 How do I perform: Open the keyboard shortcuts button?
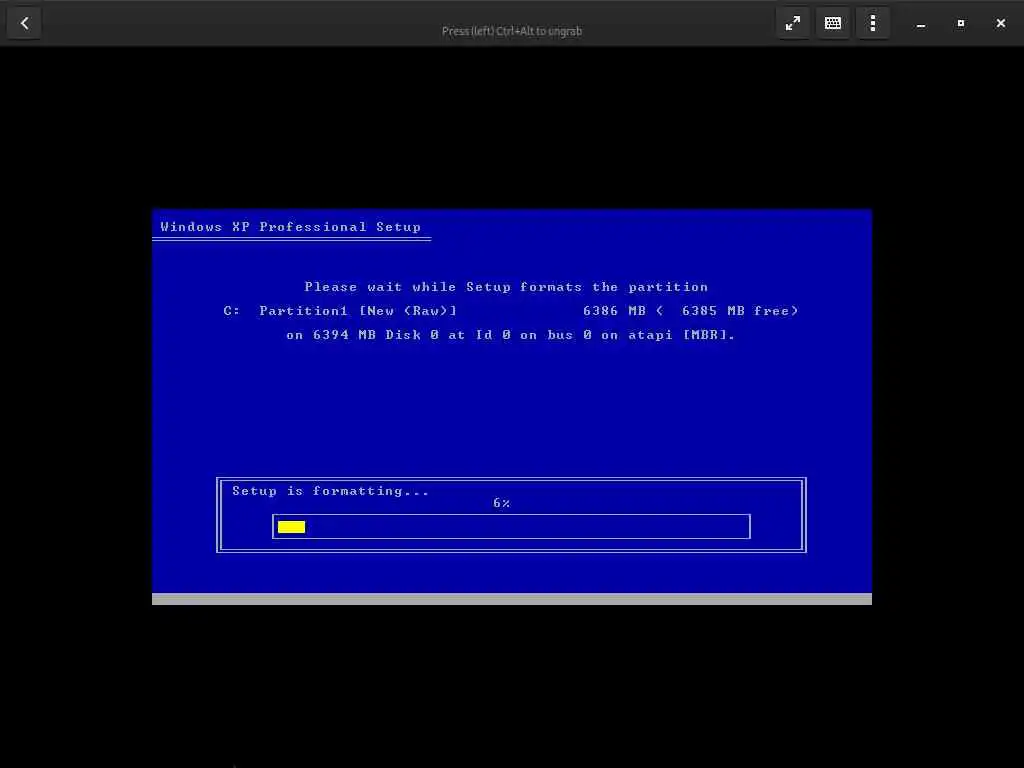[x=833, y=24]
